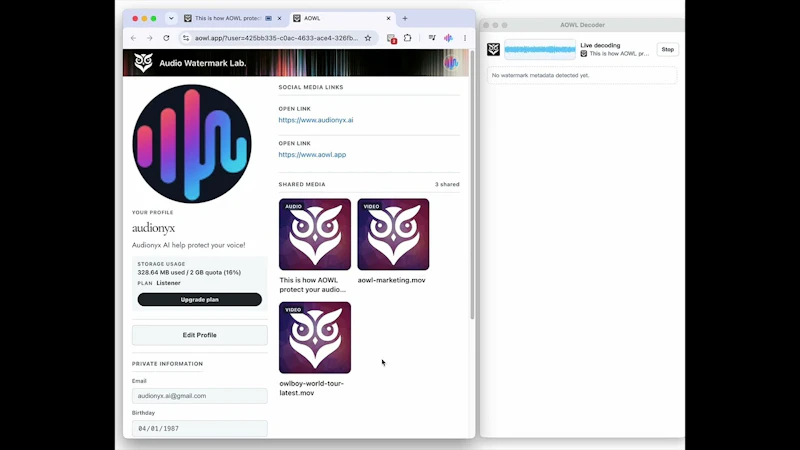Click the blue waveform in AOWL Decoder
The width and height of the screenshot is (800, 450).
pyautogui.click(x=540, y=49)
